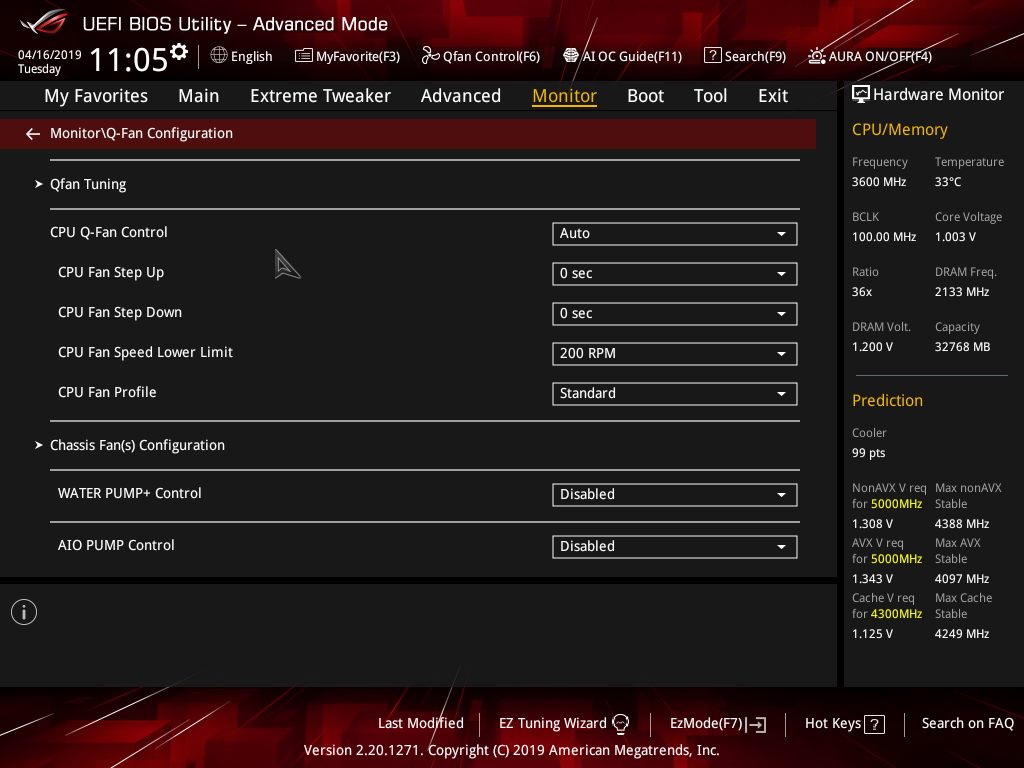Go to the Advanced tab
1024x768 pixels.
tap(460, 96)
